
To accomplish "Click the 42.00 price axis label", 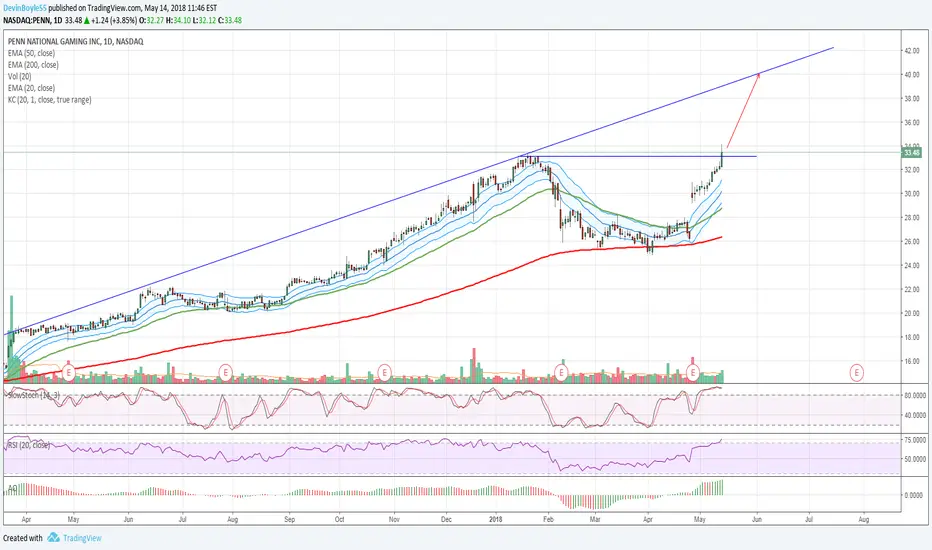I will [x=912, y=51].
